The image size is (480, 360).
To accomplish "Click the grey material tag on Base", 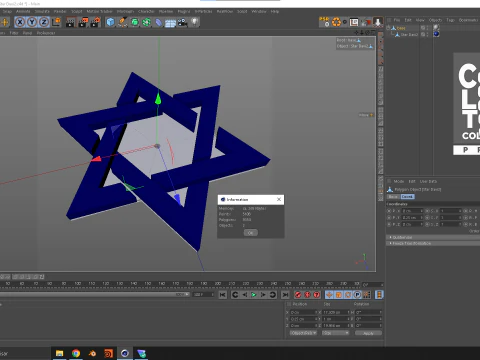I will (x=436, y=28).
